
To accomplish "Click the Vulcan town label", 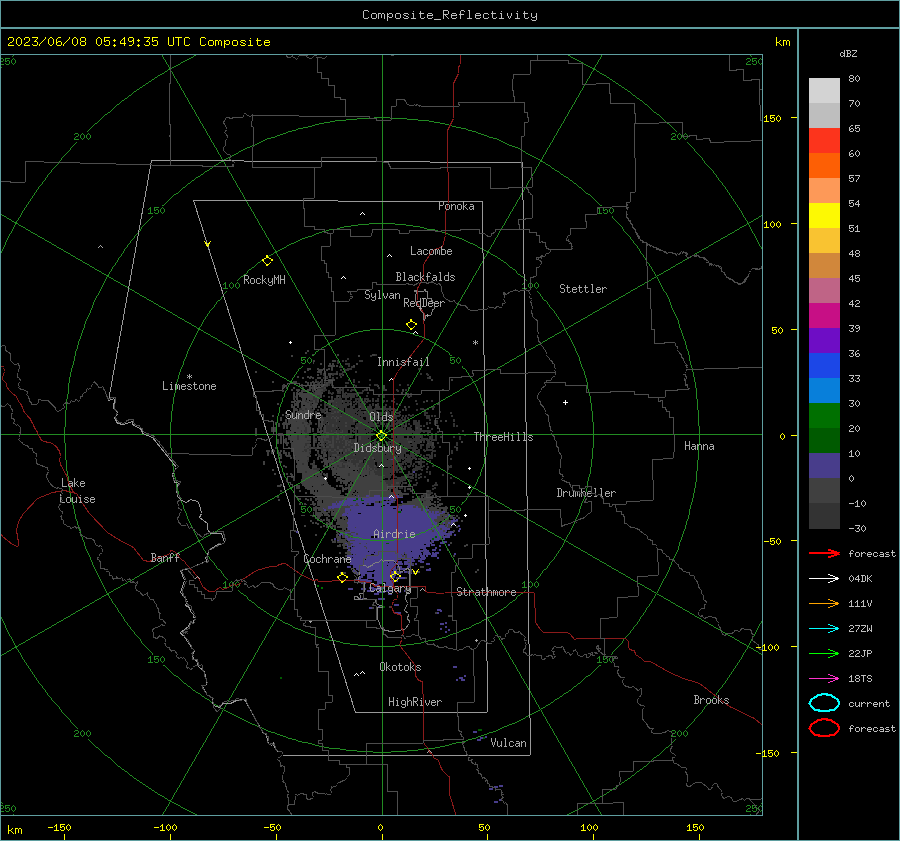I will [x=509, y=743].
